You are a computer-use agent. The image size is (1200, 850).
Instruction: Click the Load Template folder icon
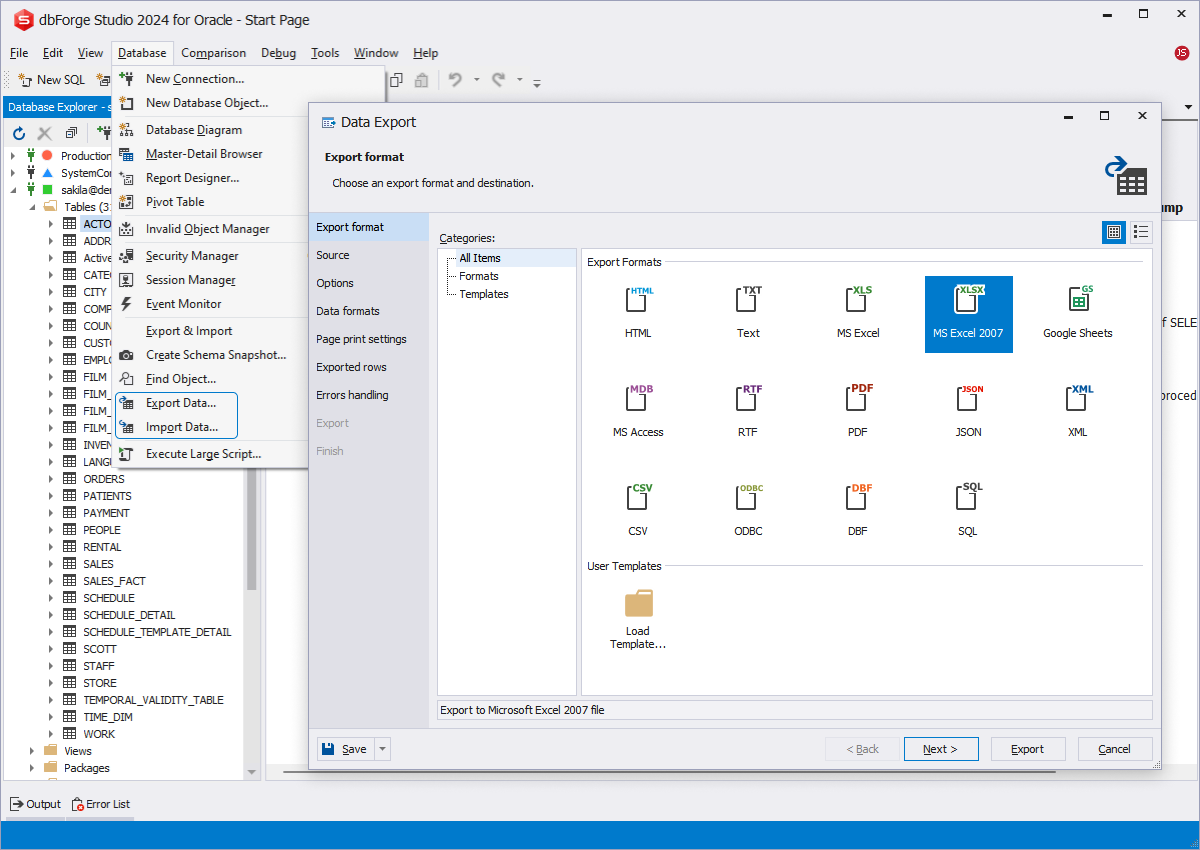coord(638,604)
